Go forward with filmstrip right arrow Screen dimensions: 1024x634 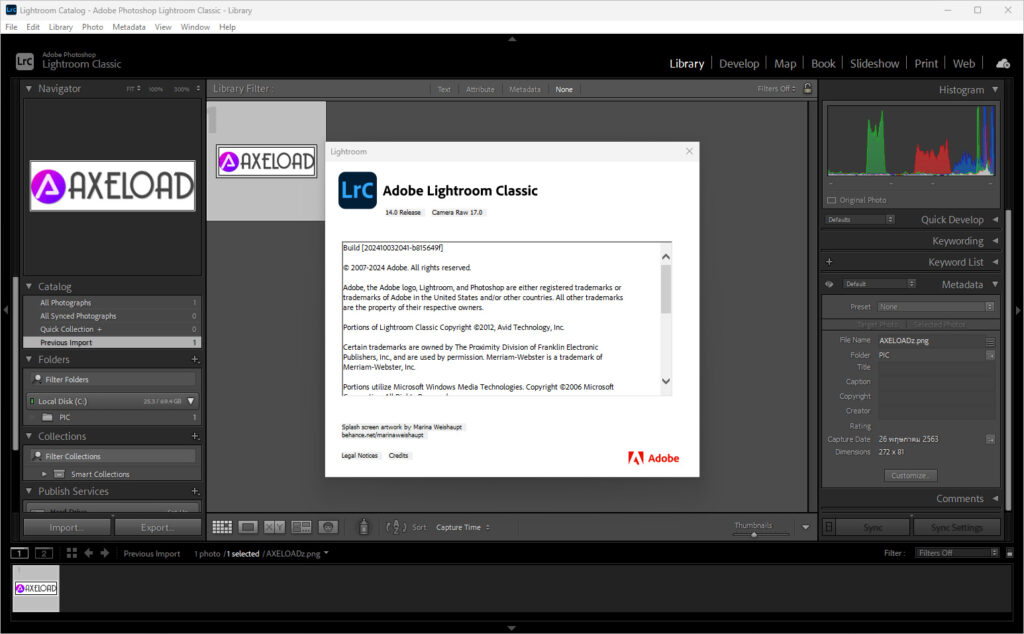point(104,553)
